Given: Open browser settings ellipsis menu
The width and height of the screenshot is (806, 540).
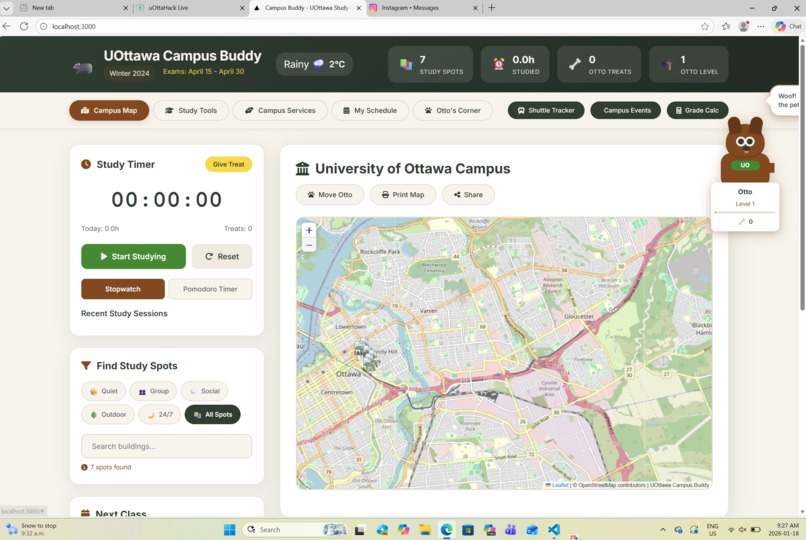Looking at the screenshot, I should point(761,26).
